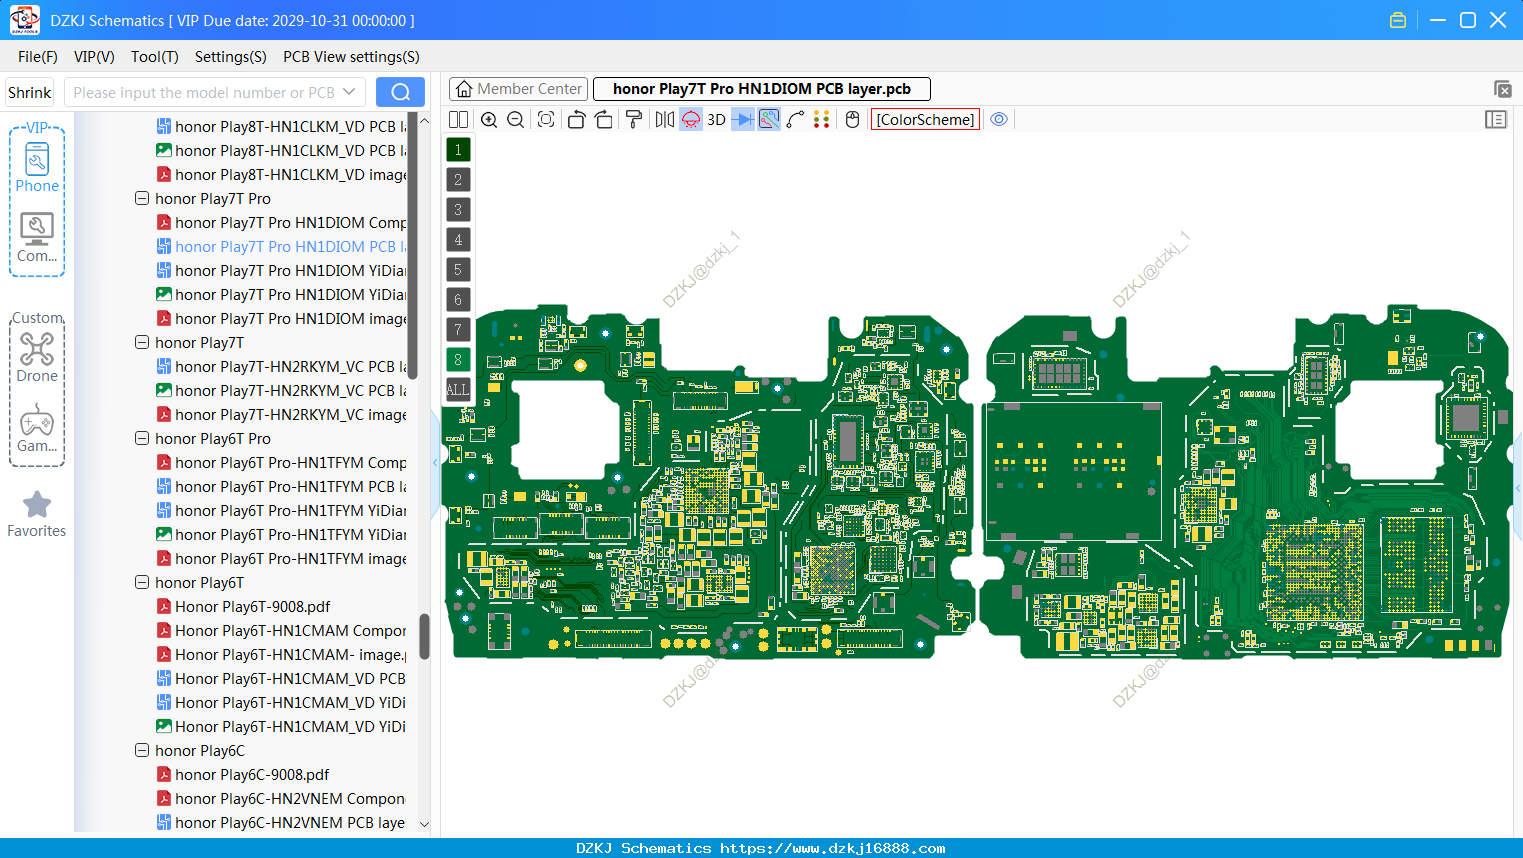The image size is (1523, 858).
Task: Collapse the honor Play7T Pro folder
Action: coord(142,198)
